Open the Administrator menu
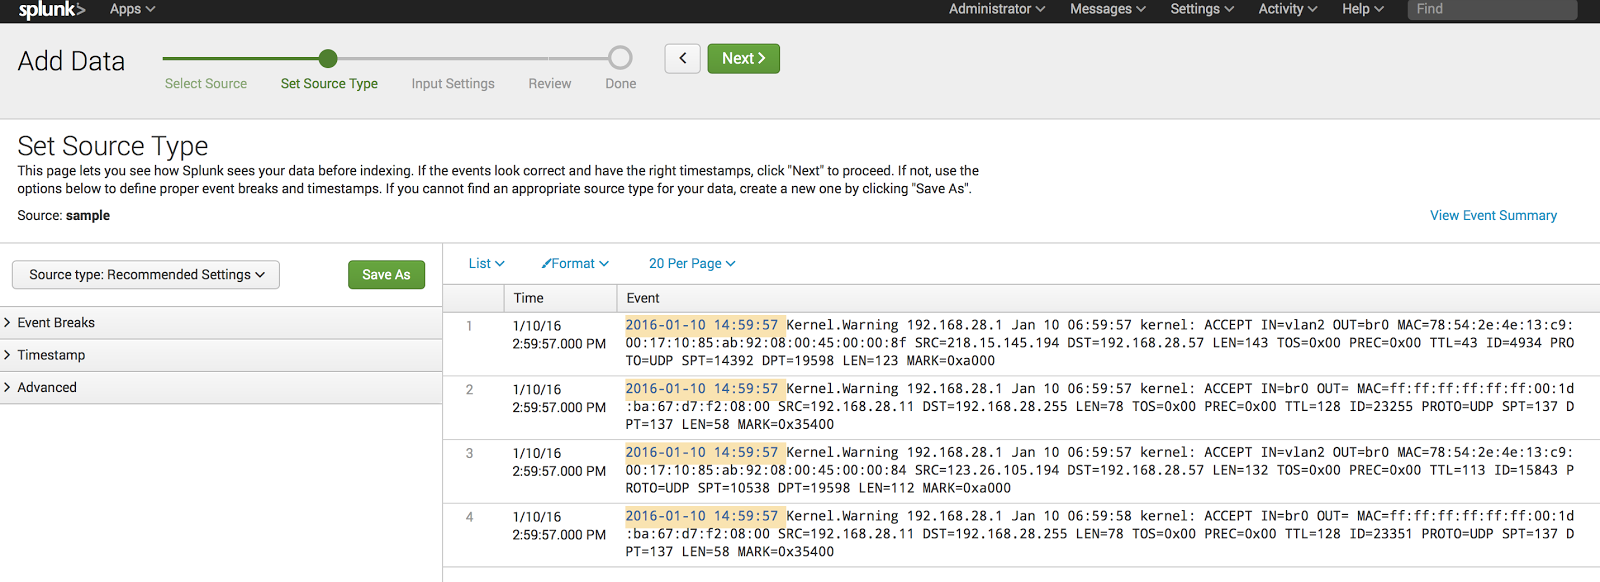1600x582 pixels. (x=997, y=9)
